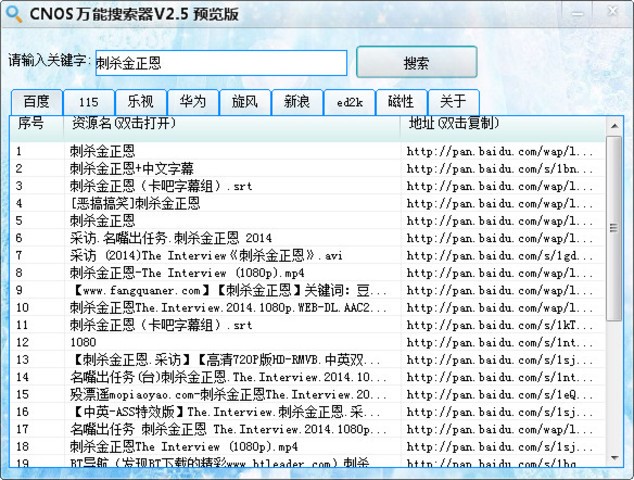Click row 2 address ending s/1bn...
This screenshot has width=634, height=480.
click(x=499, y=169)
